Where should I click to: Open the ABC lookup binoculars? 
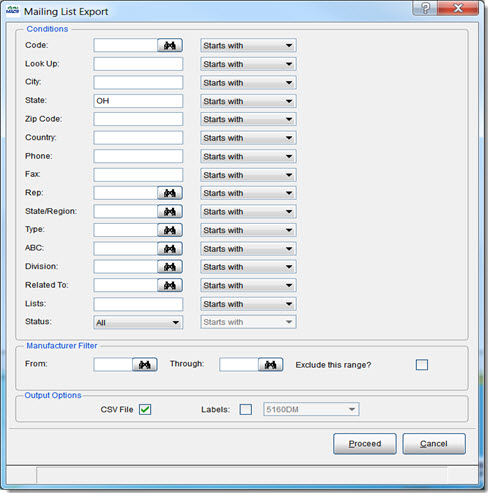(x=170, y=248)
